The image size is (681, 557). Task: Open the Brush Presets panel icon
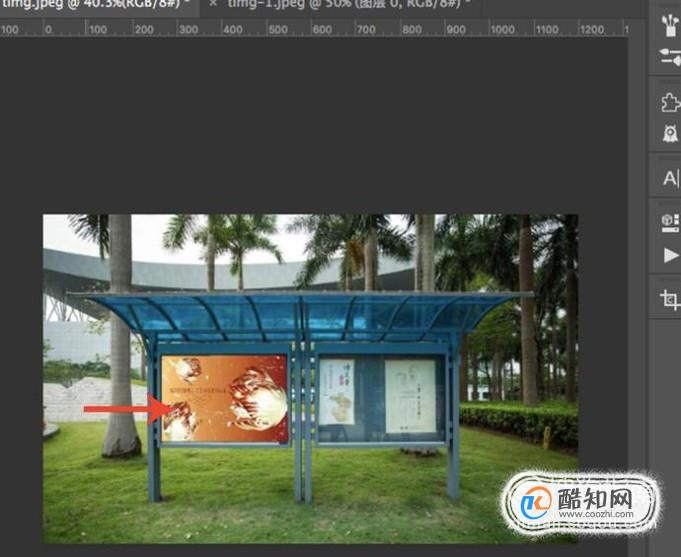click(670, 26)
